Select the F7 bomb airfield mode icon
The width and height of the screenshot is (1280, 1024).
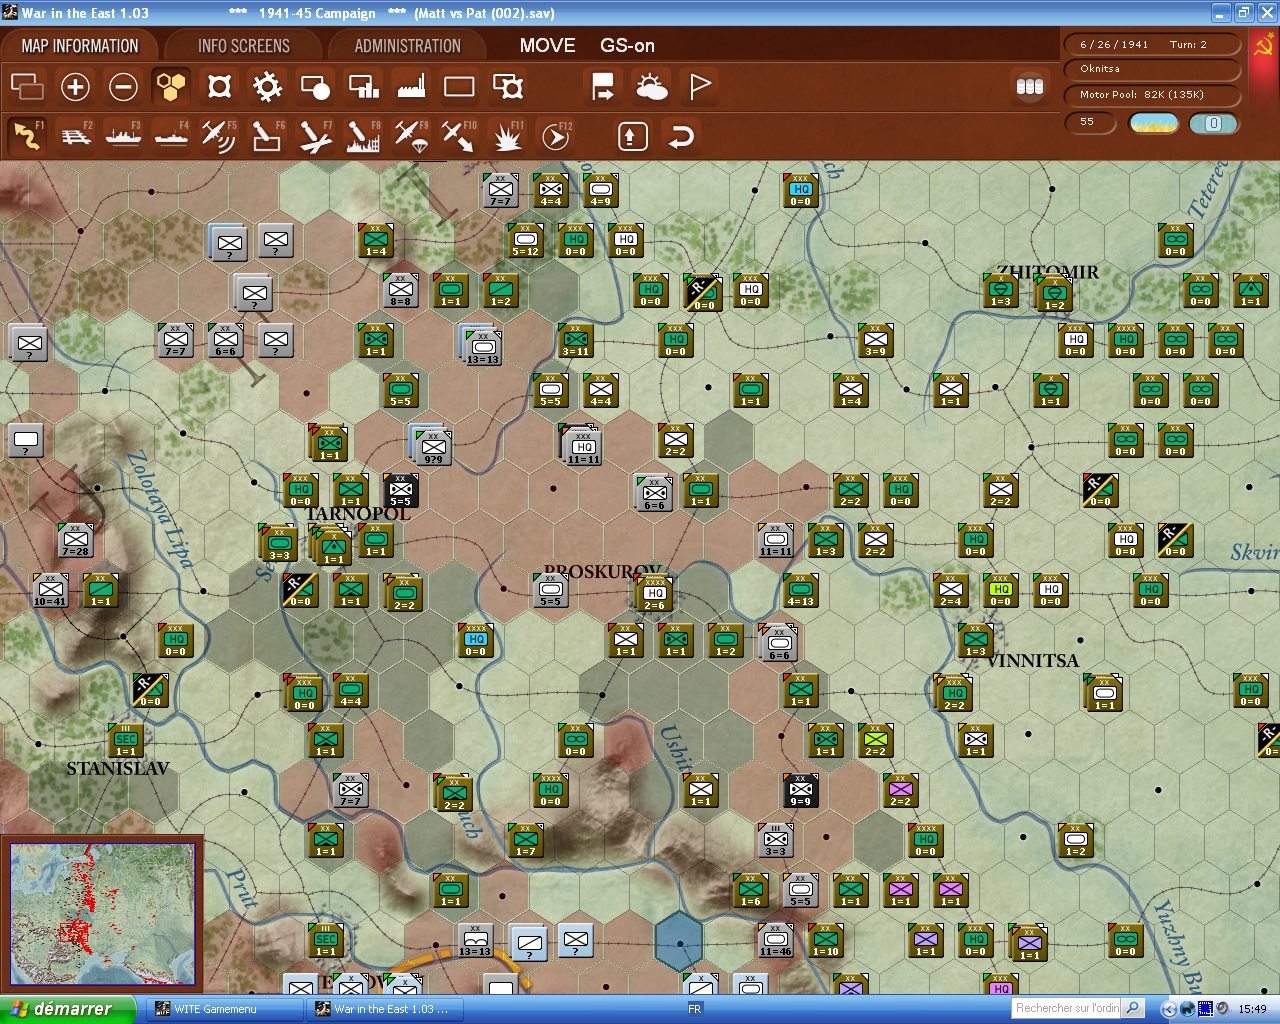(x=315, y=136)
